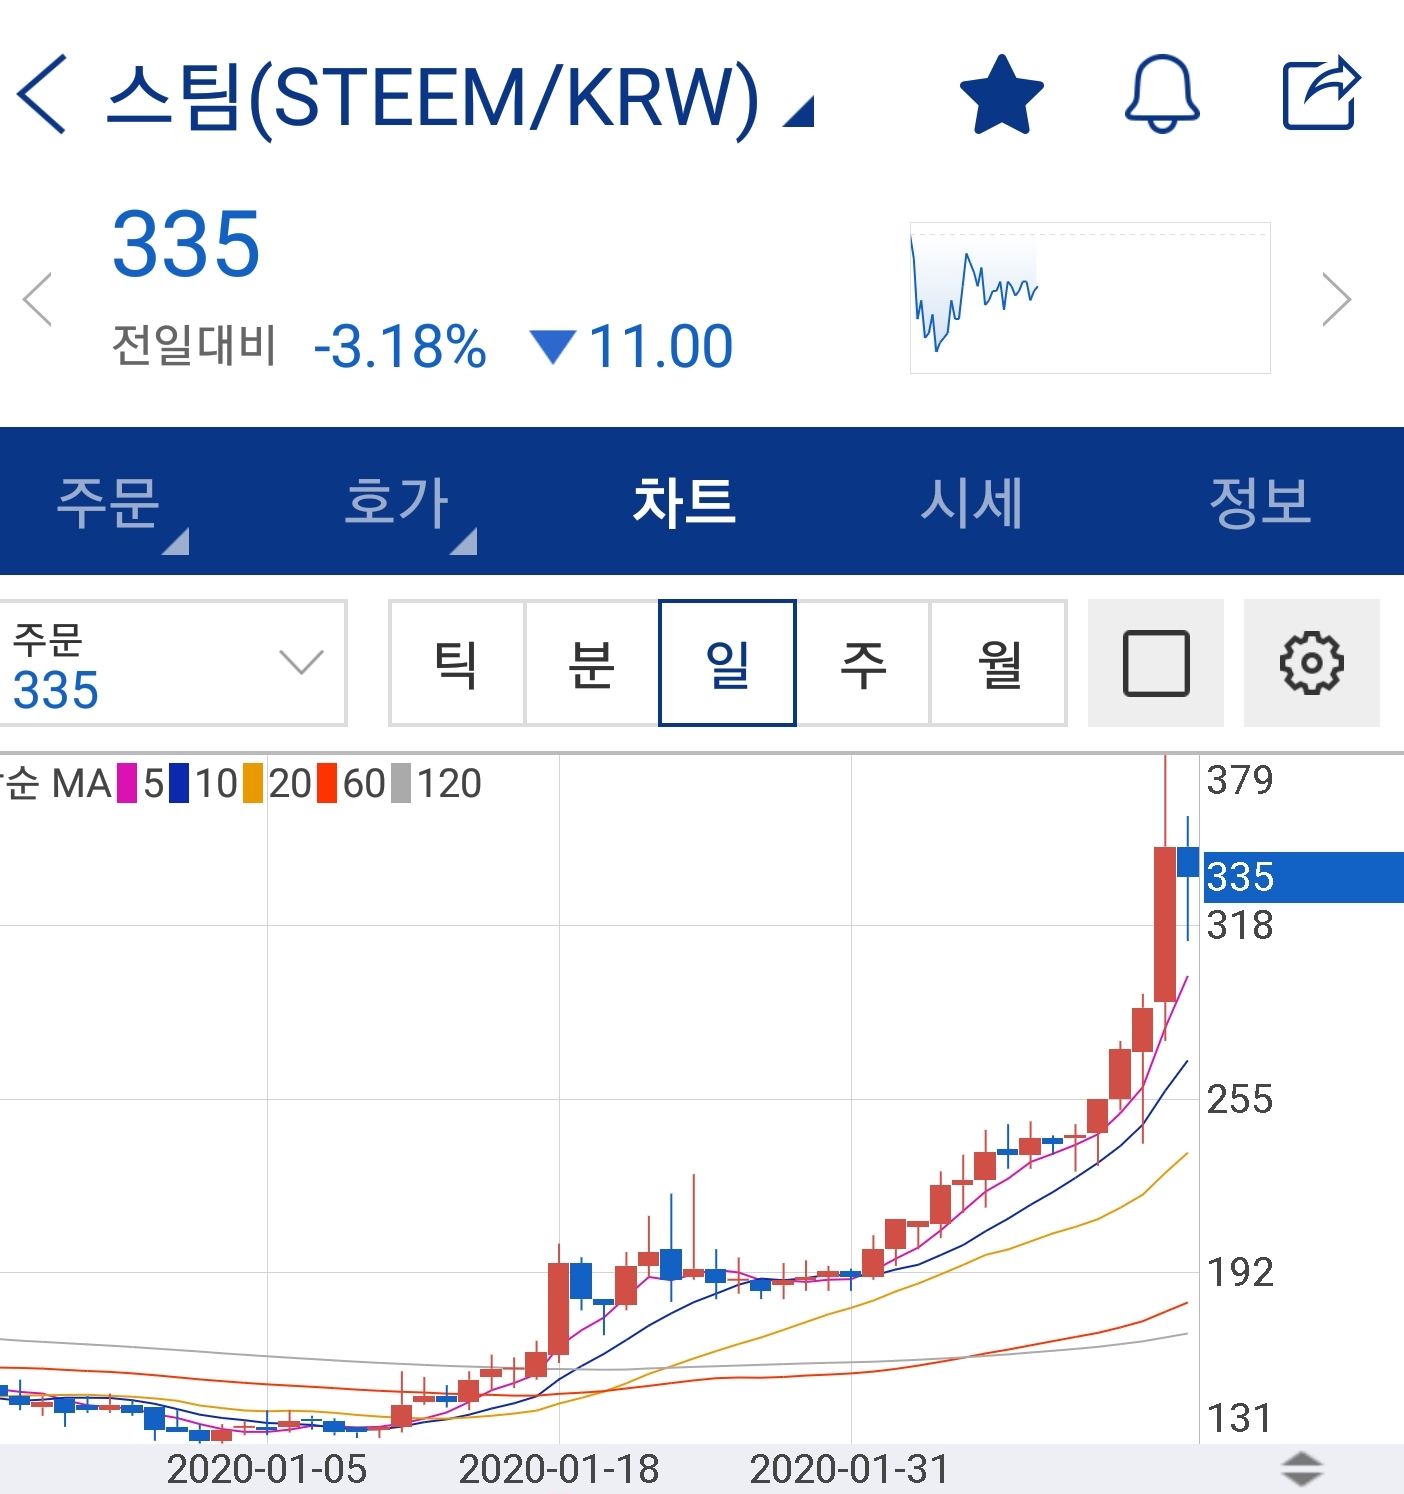
Task: Tap the chart vertical resize handle icon
Action: pyautogui.click(x=1302, y=1469)
